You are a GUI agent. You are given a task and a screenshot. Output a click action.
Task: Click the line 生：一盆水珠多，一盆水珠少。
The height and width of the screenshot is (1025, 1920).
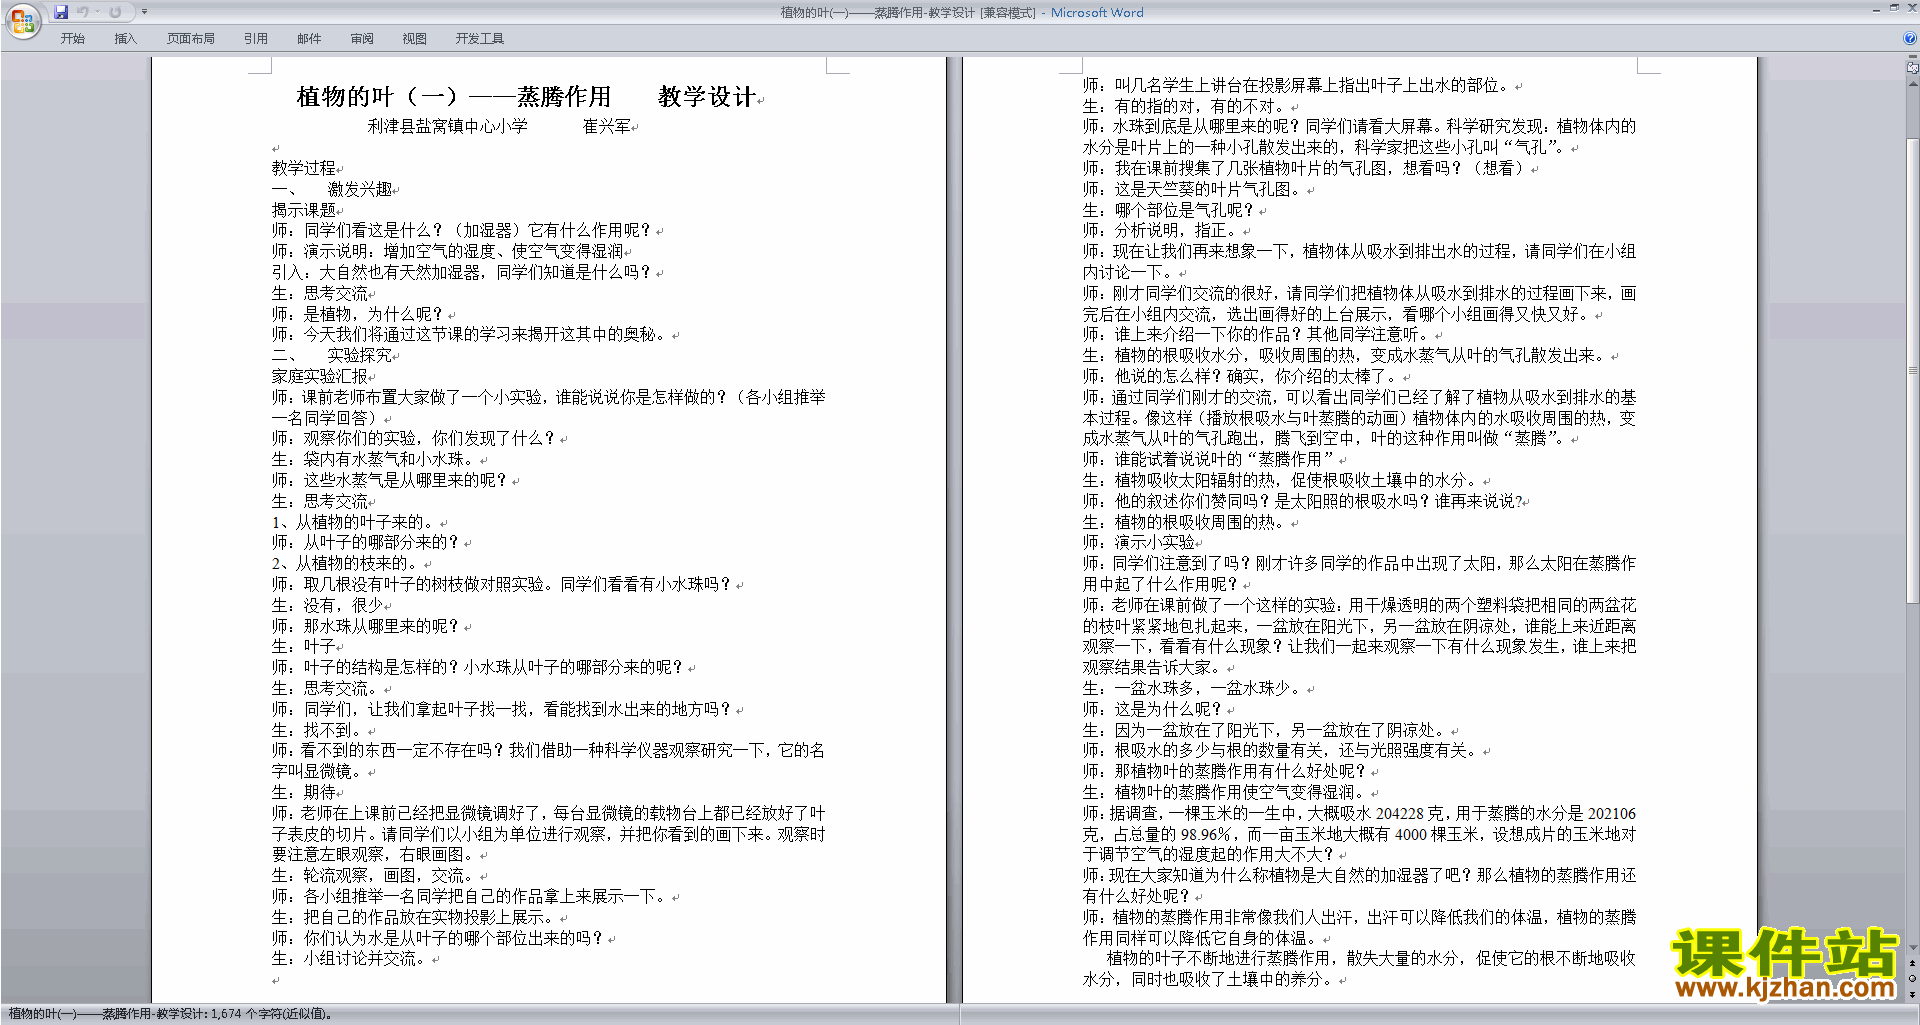[1193, 688]
